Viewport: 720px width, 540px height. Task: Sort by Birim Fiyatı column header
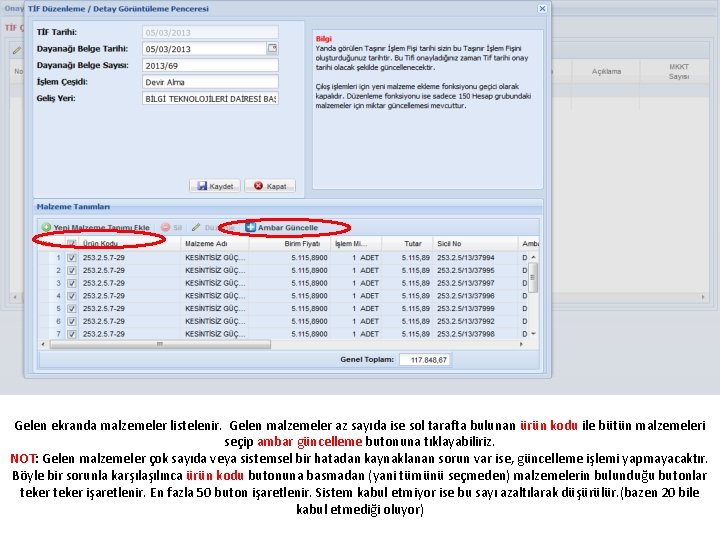coord(290,243)
